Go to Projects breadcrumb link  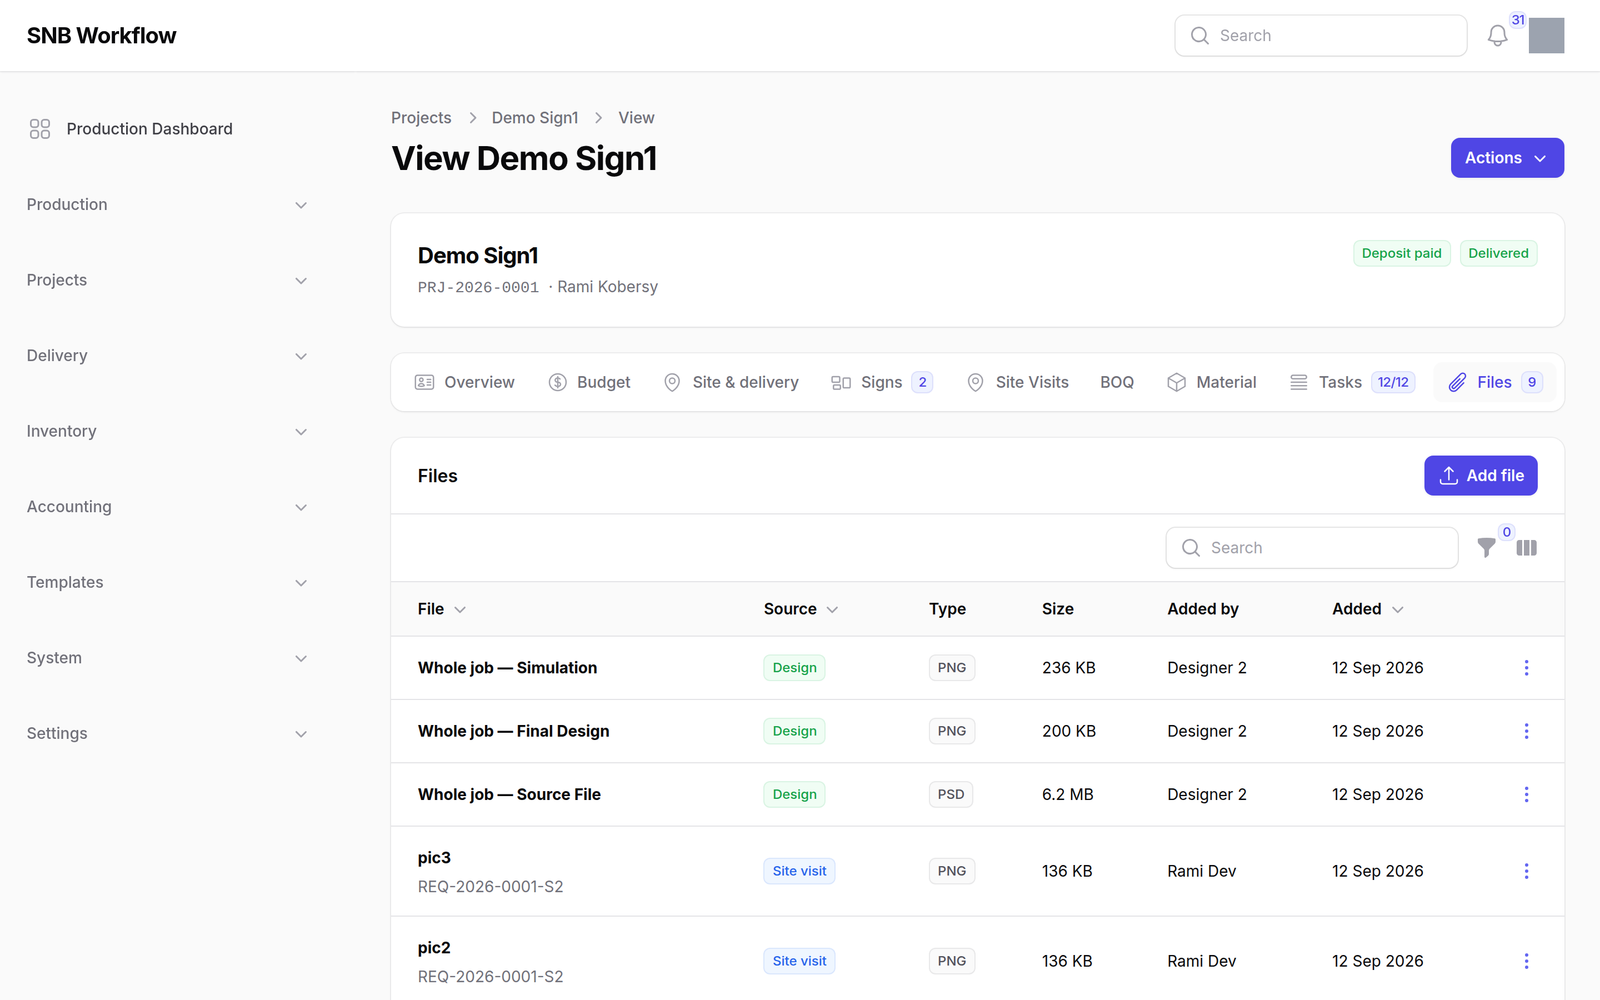(421, 118)
